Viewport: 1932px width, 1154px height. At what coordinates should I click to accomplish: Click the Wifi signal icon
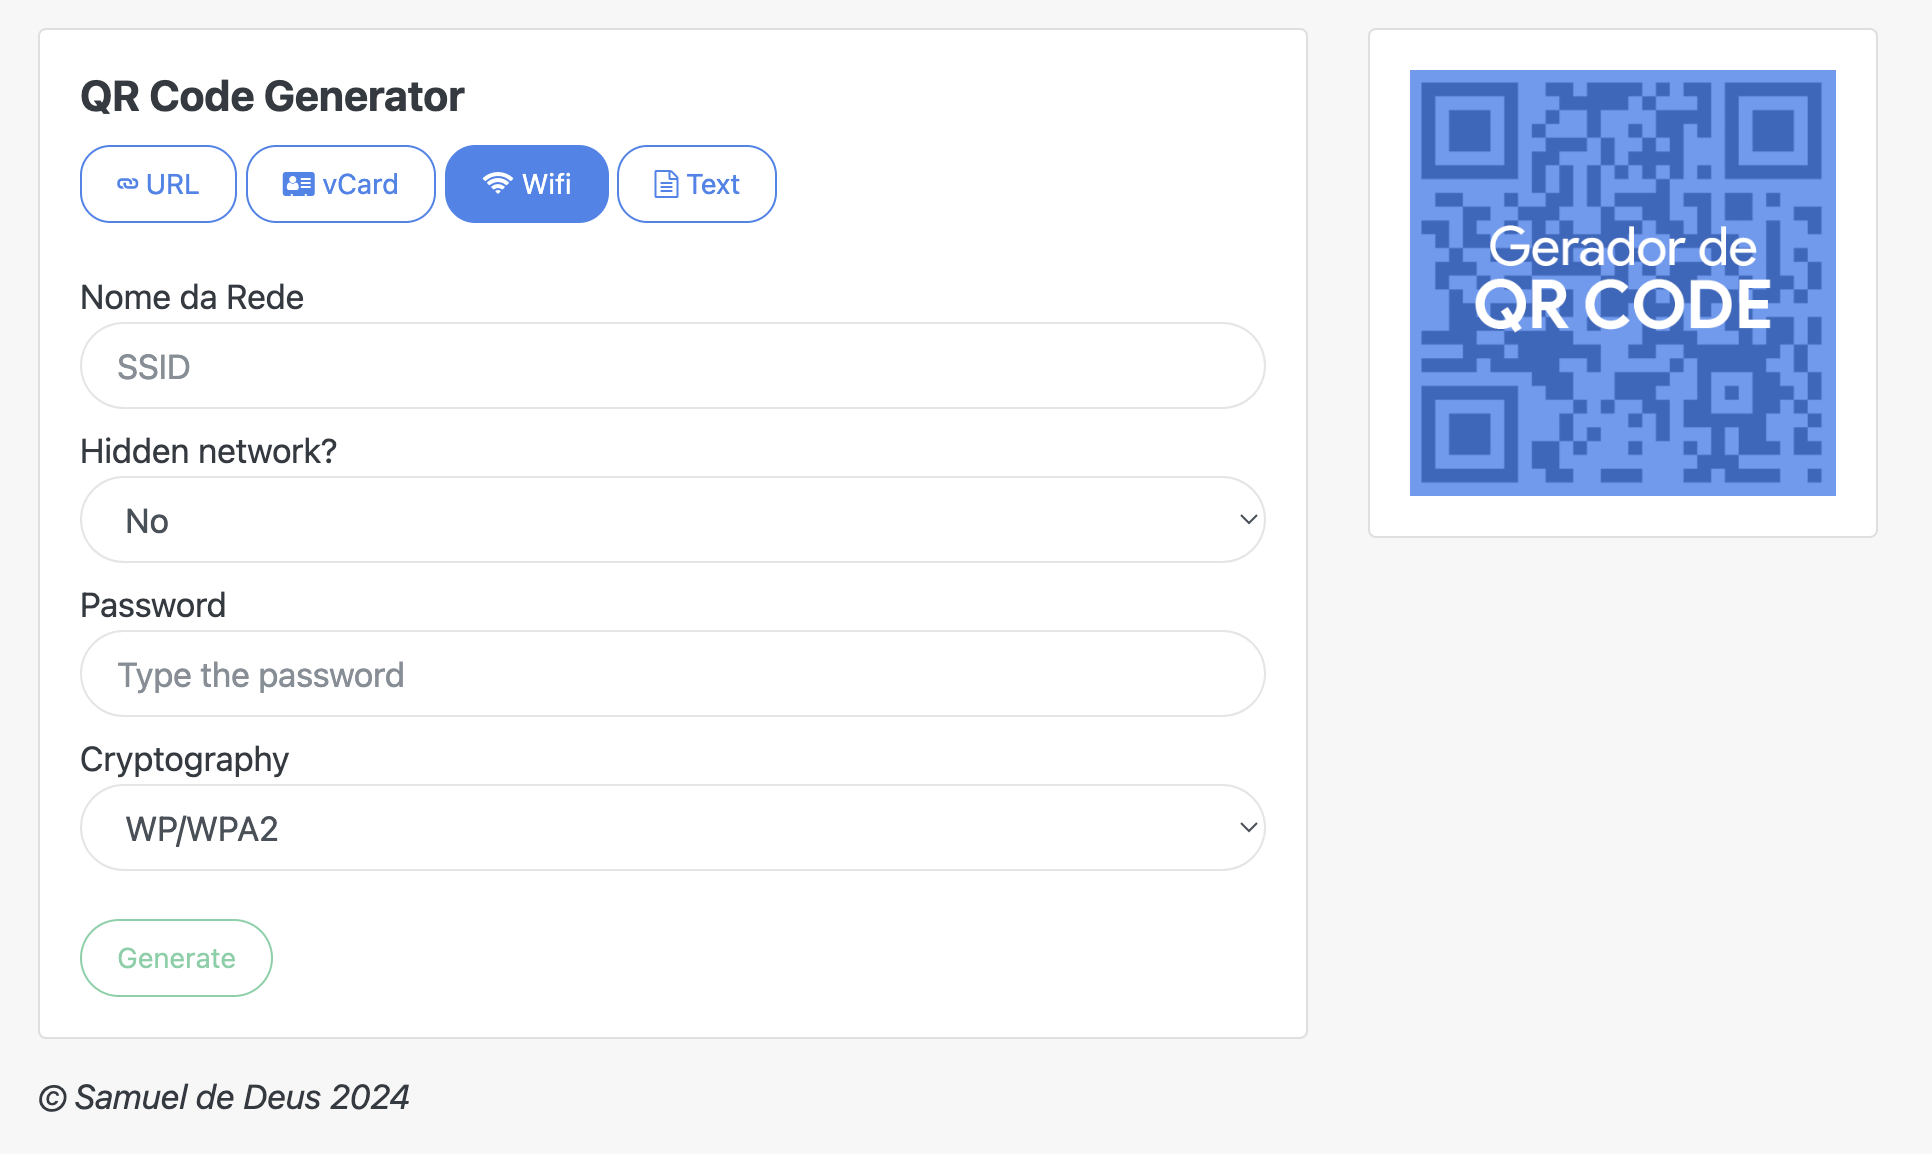click(x=497, y=182)
